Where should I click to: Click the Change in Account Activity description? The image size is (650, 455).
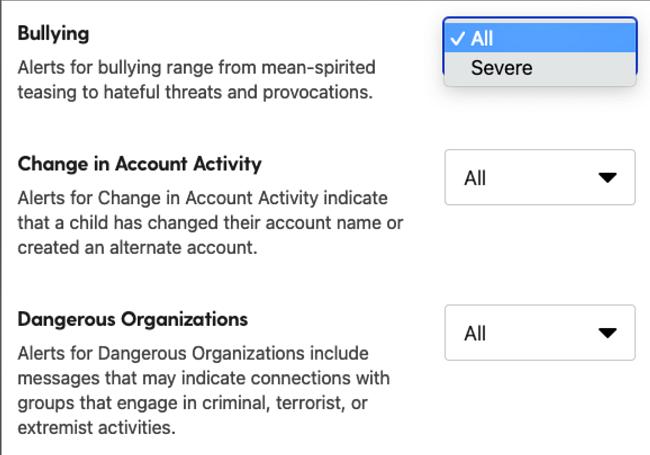[x=210, y=223]
